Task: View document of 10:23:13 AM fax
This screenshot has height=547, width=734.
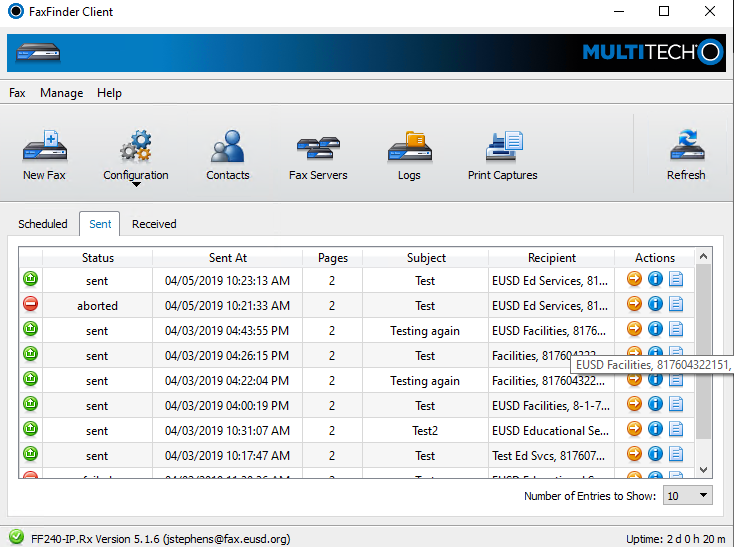Action: point(676,279)
